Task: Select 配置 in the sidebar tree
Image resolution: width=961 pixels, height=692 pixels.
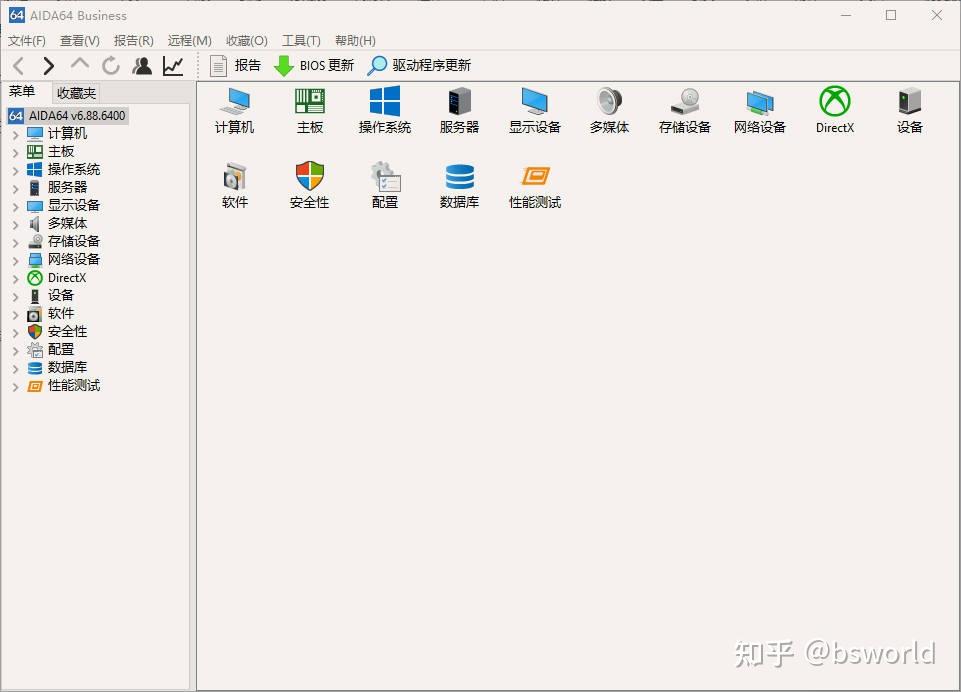Action: 61,349
